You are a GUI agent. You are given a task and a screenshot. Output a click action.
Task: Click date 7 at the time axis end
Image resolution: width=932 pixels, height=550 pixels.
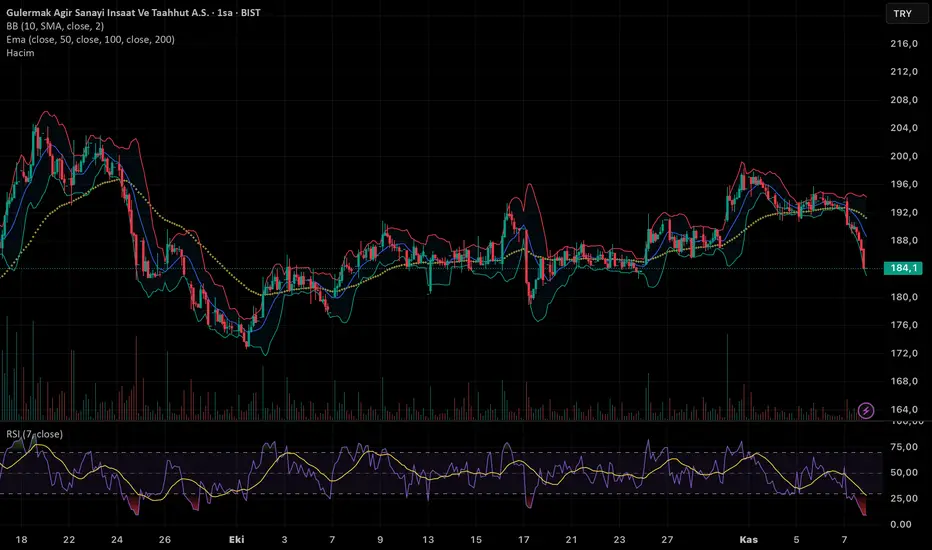846,538
